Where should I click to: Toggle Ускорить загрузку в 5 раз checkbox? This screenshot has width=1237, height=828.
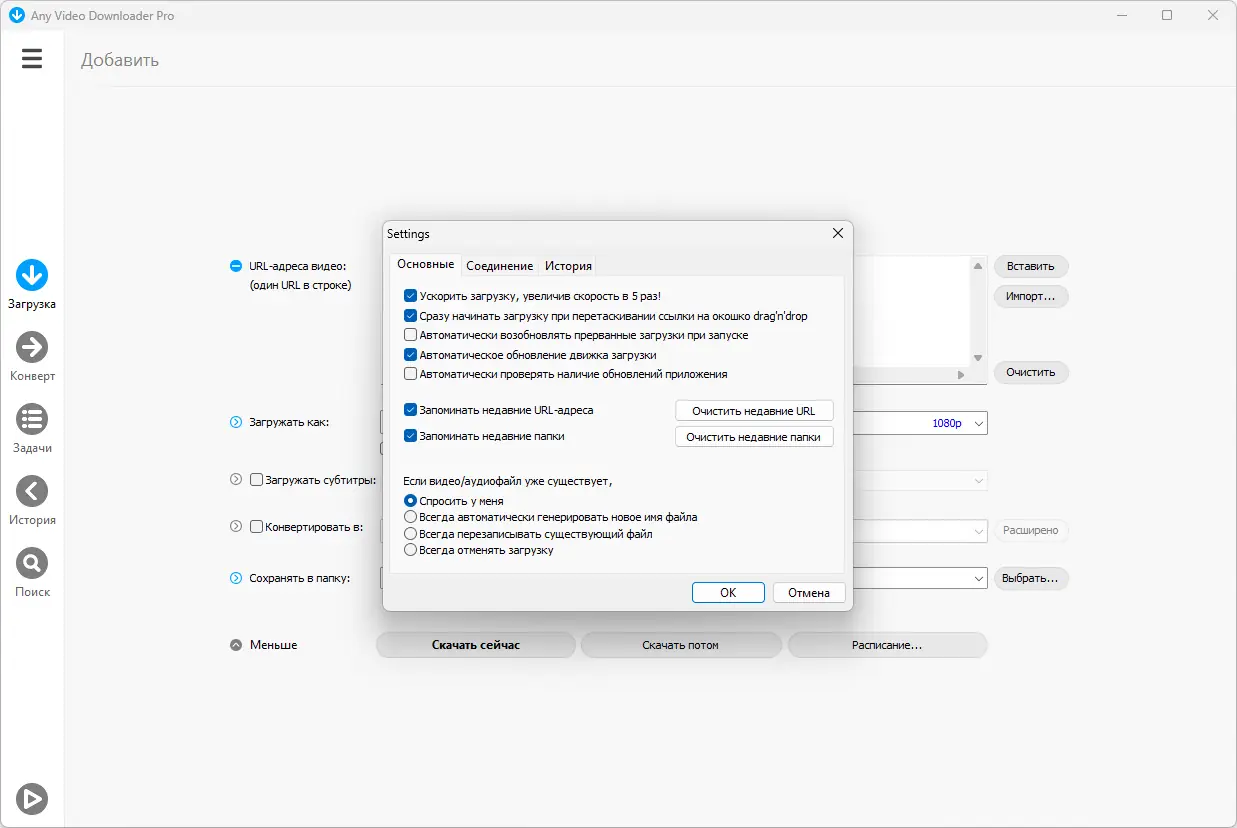click(x=410, y=296)
